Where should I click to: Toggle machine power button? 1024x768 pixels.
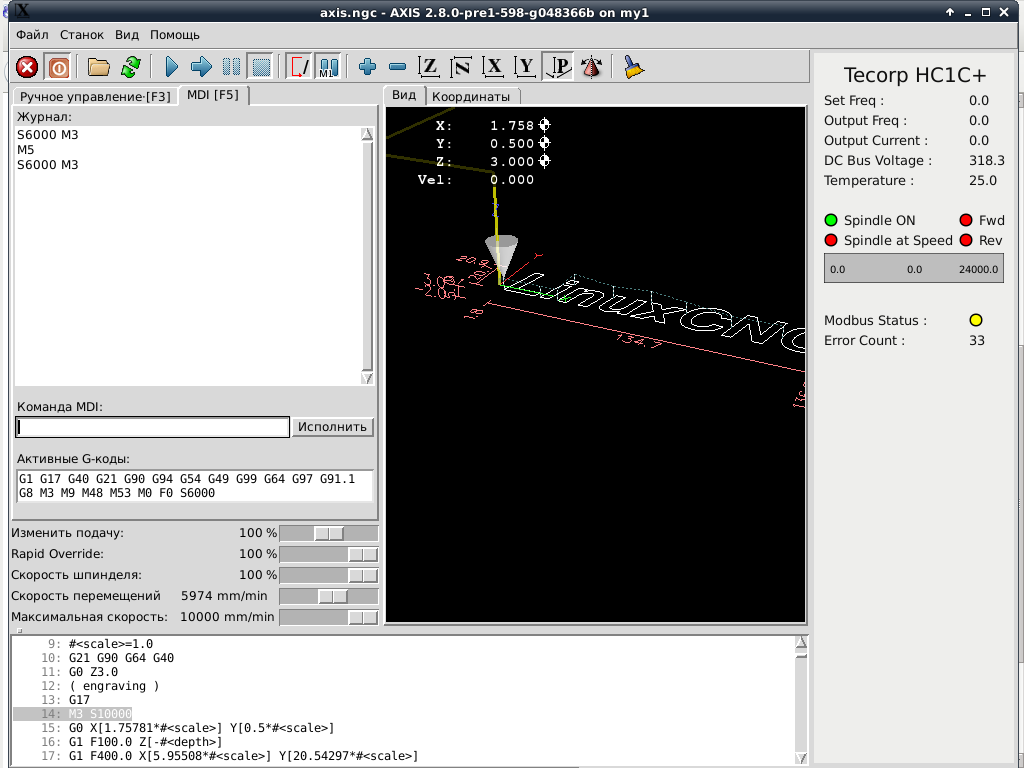tap(59, 67)
